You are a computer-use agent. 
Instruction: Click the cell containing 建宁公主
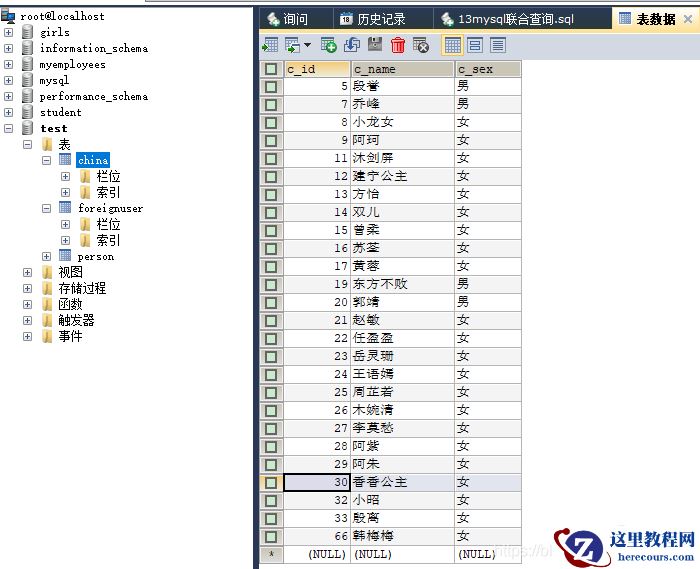[x=403, y=176]
